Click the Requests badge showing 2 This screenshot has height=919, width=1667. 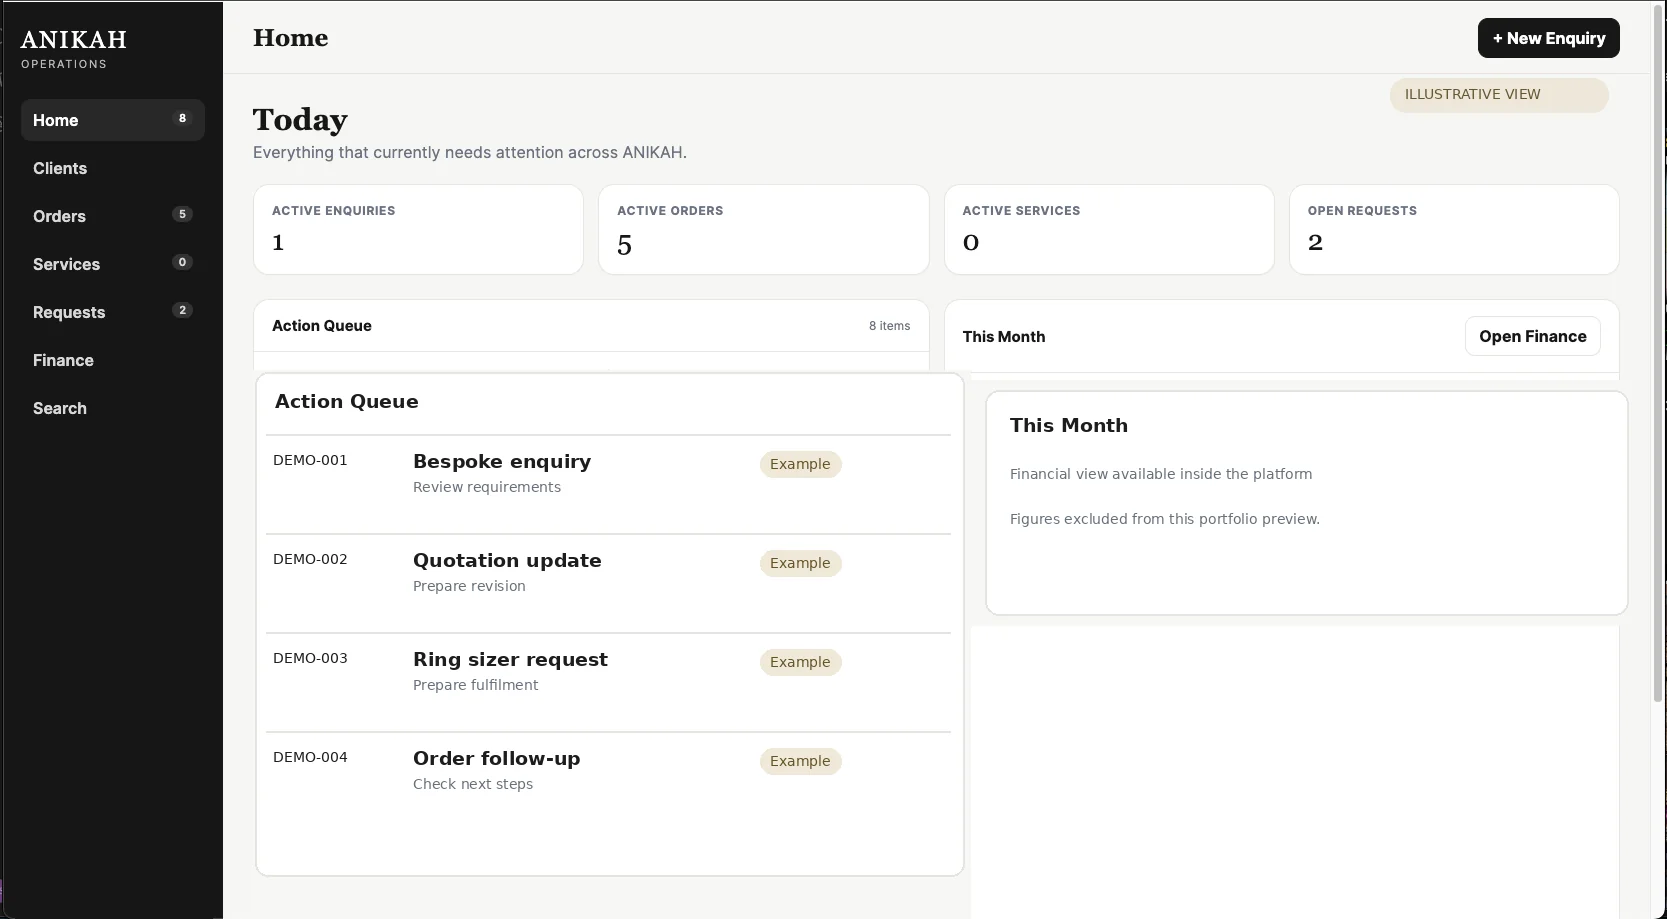[x=182, y=310]
